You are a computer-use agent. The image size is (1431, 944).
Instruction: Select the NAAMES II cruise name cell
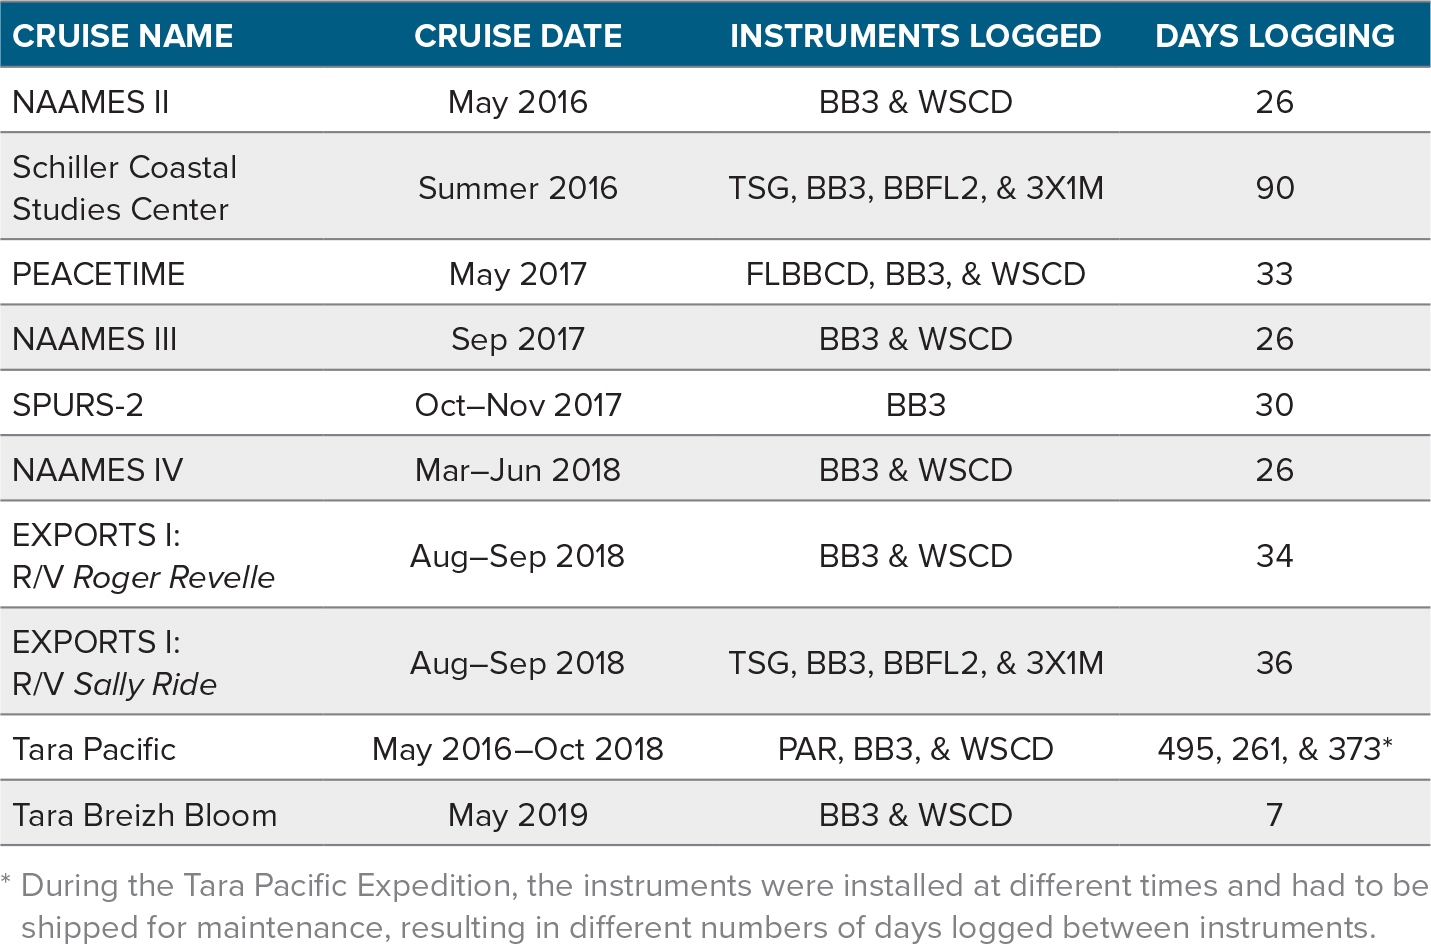[x=90, y=102]
